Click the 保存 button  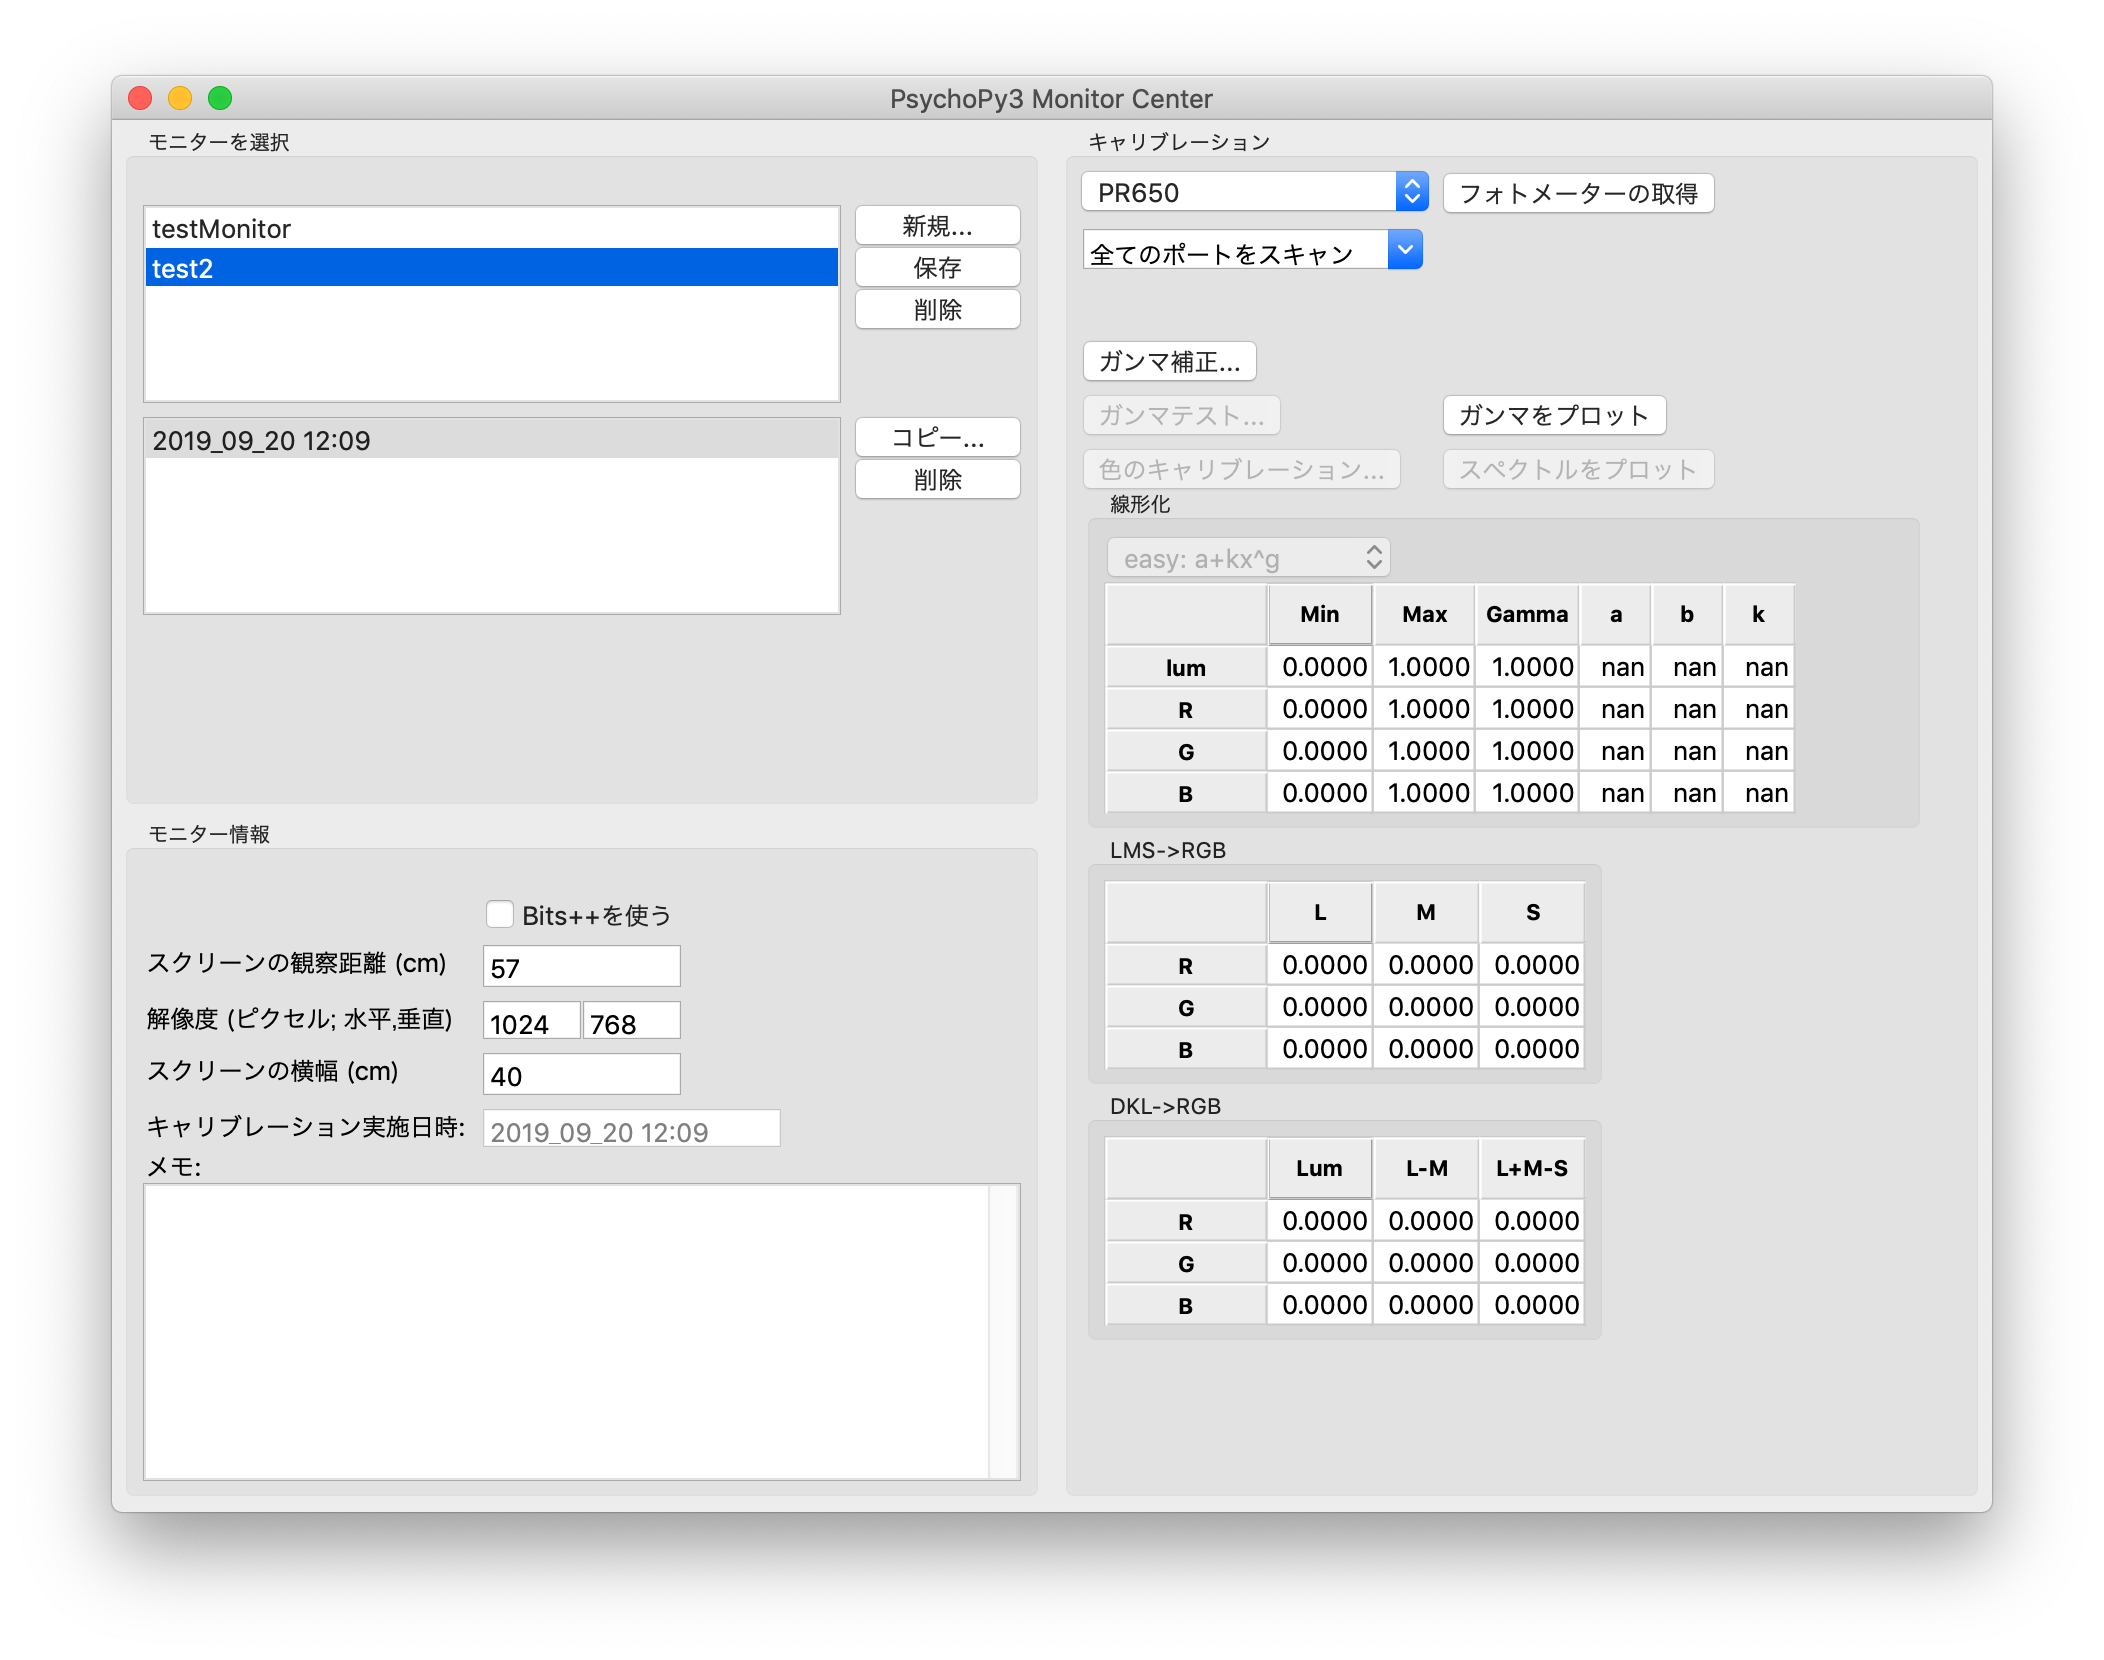[937, 268]
